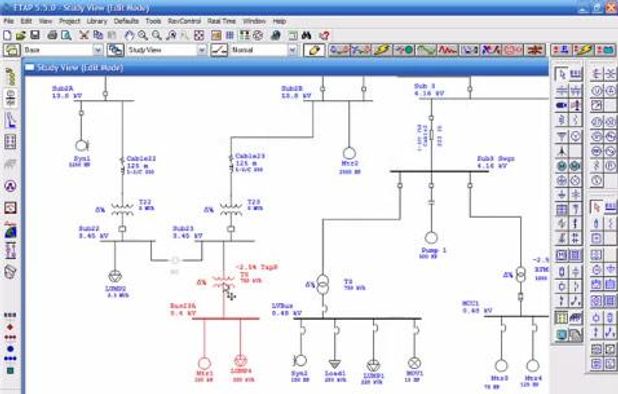
Task: Open the Defaults menu
Action: 126,21
